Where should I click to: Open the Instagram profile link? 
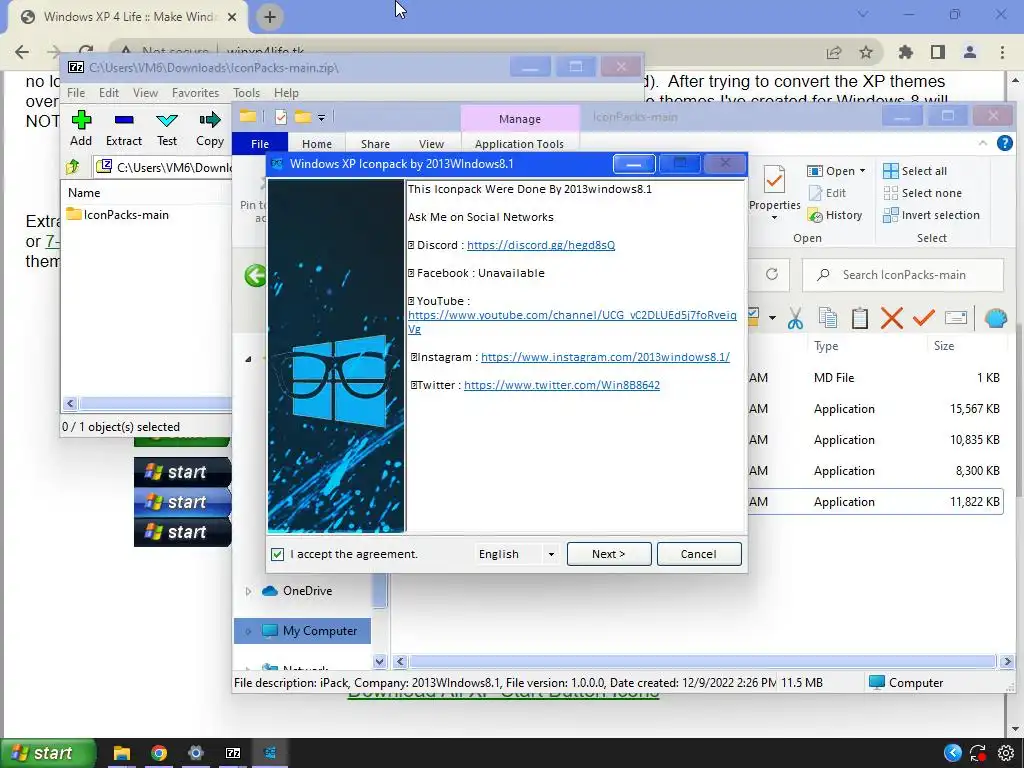coord(605,357)
